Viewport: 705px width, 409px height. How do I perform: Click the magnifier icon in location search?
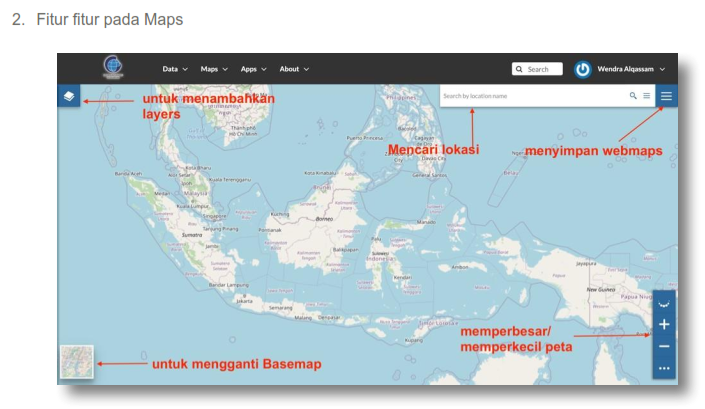tap(633, 96)
